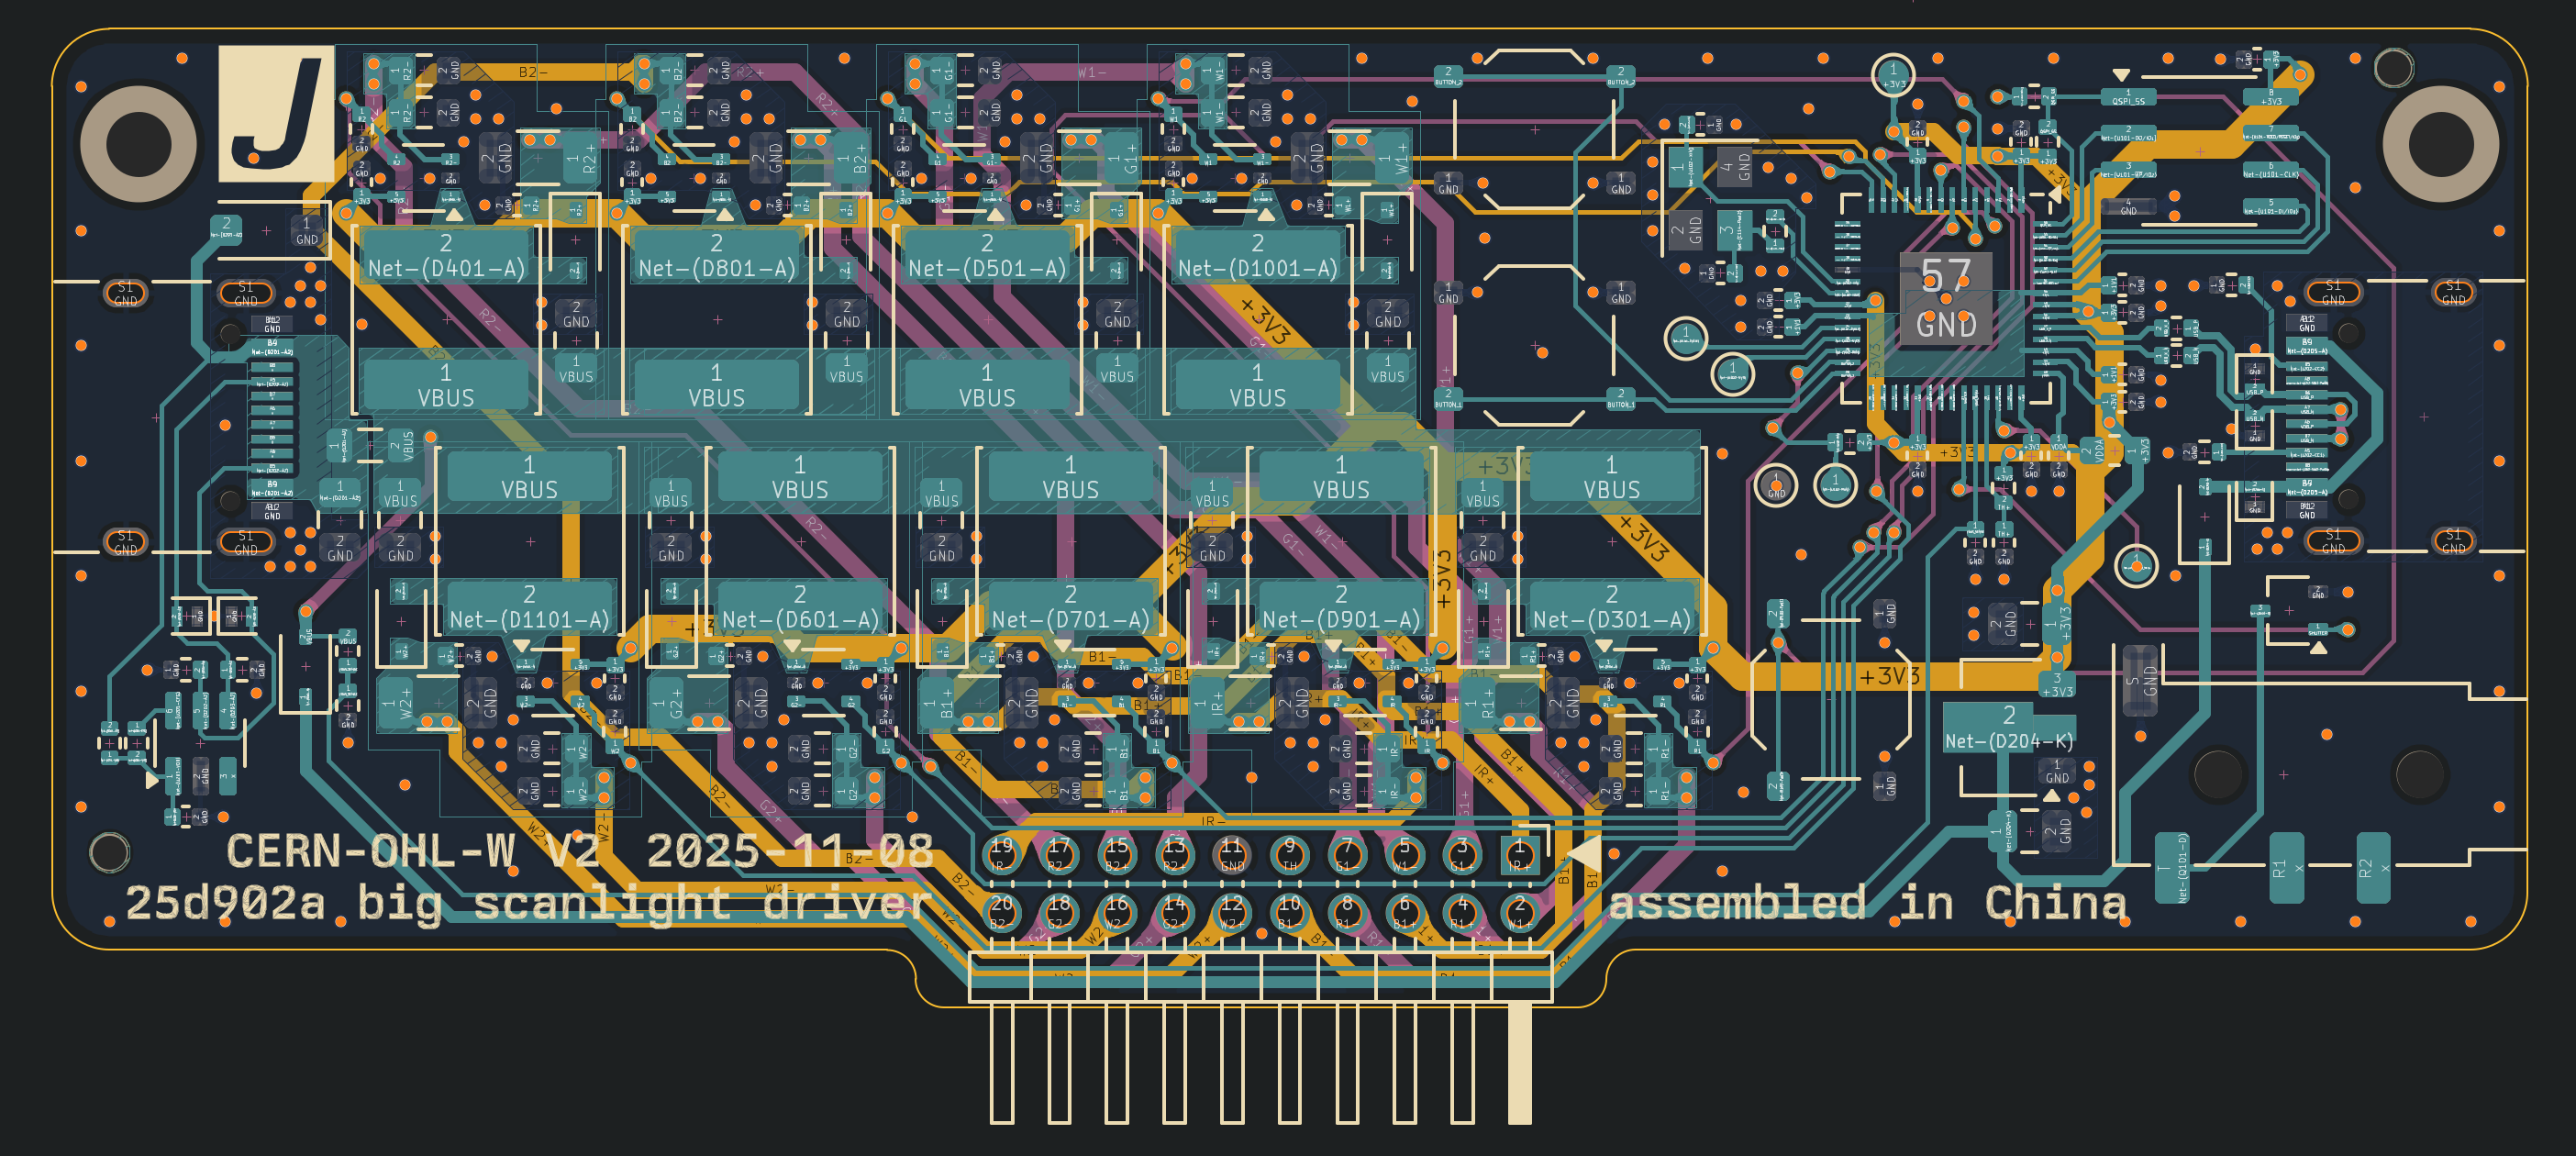Select the Net-(D901-A) pad
The width and height of the screenshot is (2576, 1156).
click(x=1341, y=608)
